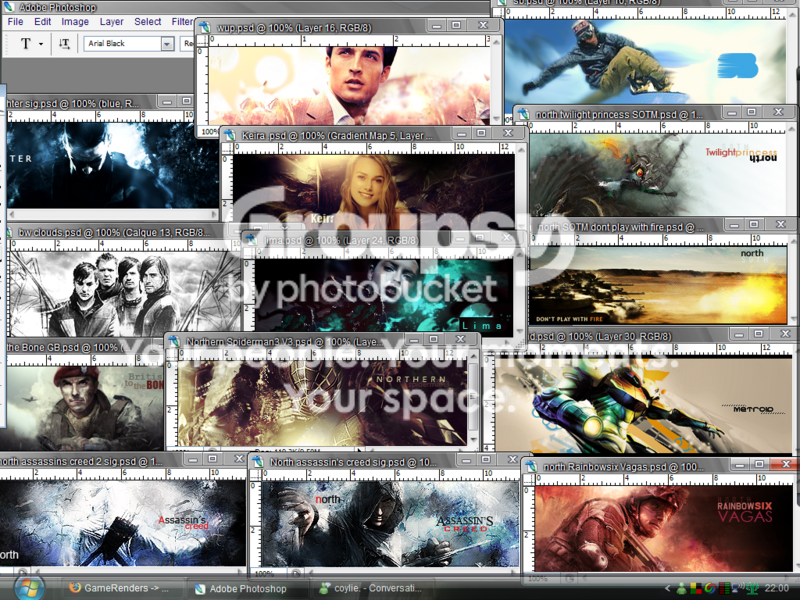Viewport: 800px width, 600px height.
Task: Open the Windows Start menu orb
Action: point(29,588)
